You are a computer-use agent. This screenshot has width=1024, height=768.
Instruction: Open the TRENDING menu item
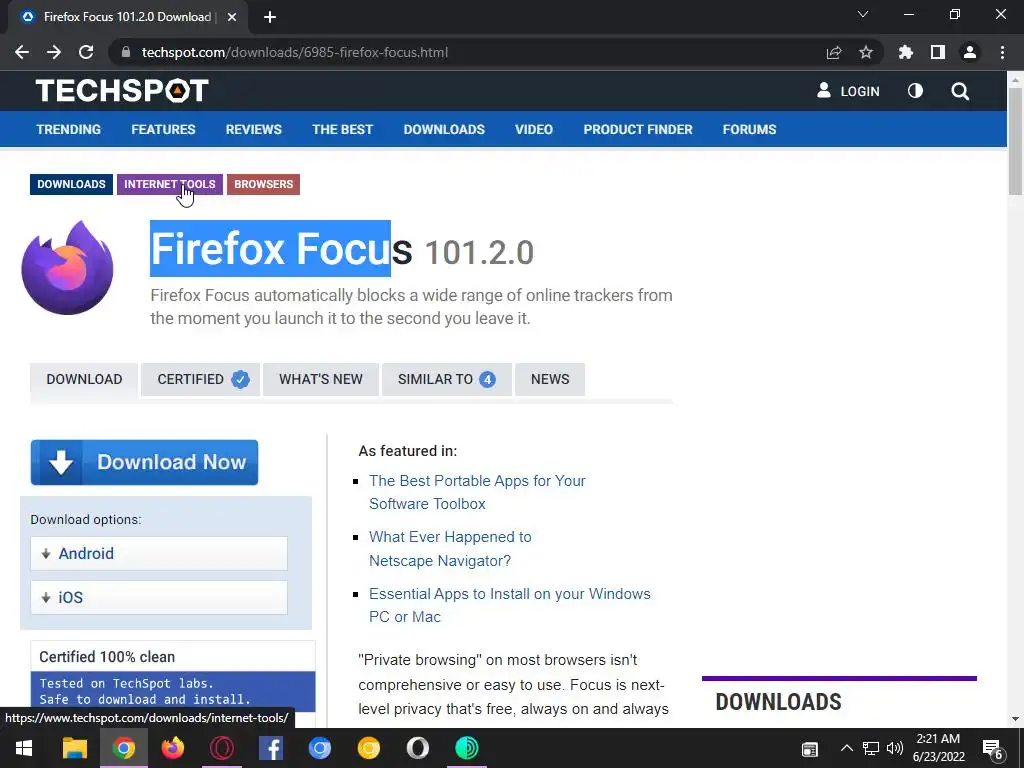[x=69, y=129]
